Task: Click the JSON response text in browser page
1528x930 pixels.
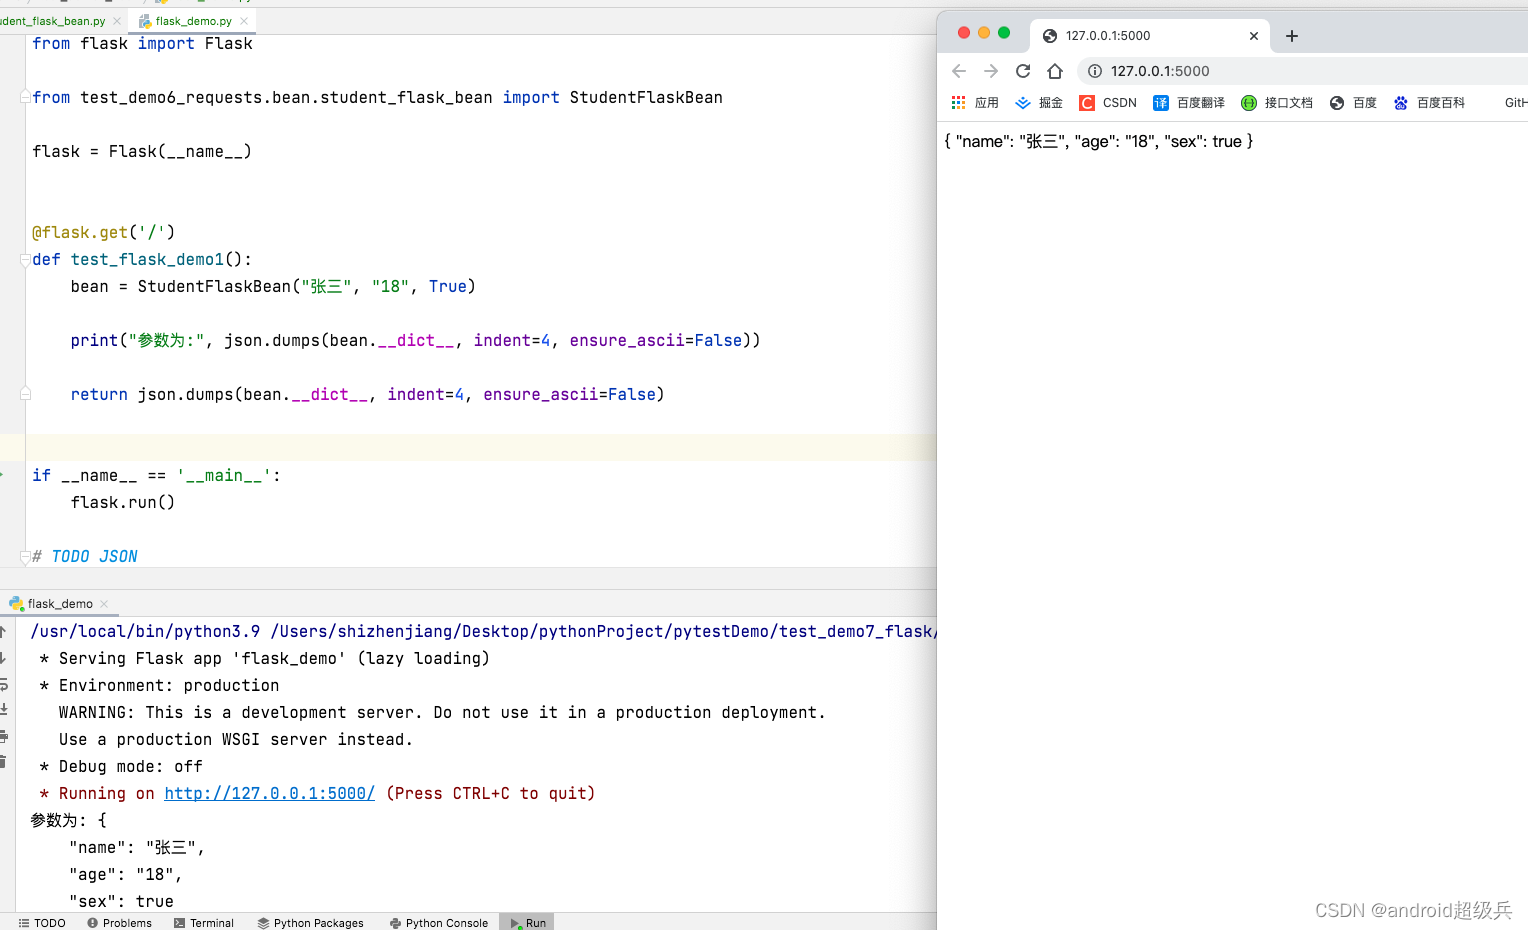Action: [1098, 141]
